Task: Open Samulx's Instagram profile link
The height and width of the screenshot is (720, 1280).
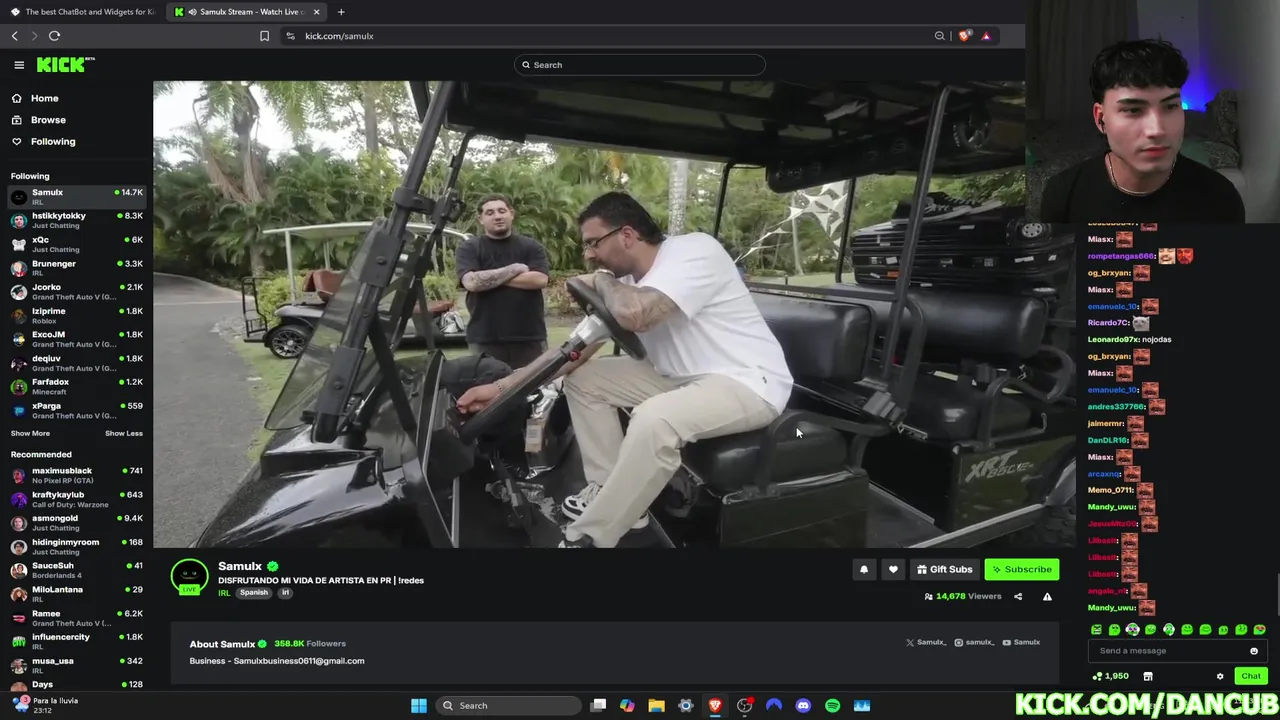Action: pyautogui.click(x=974, y=643)
